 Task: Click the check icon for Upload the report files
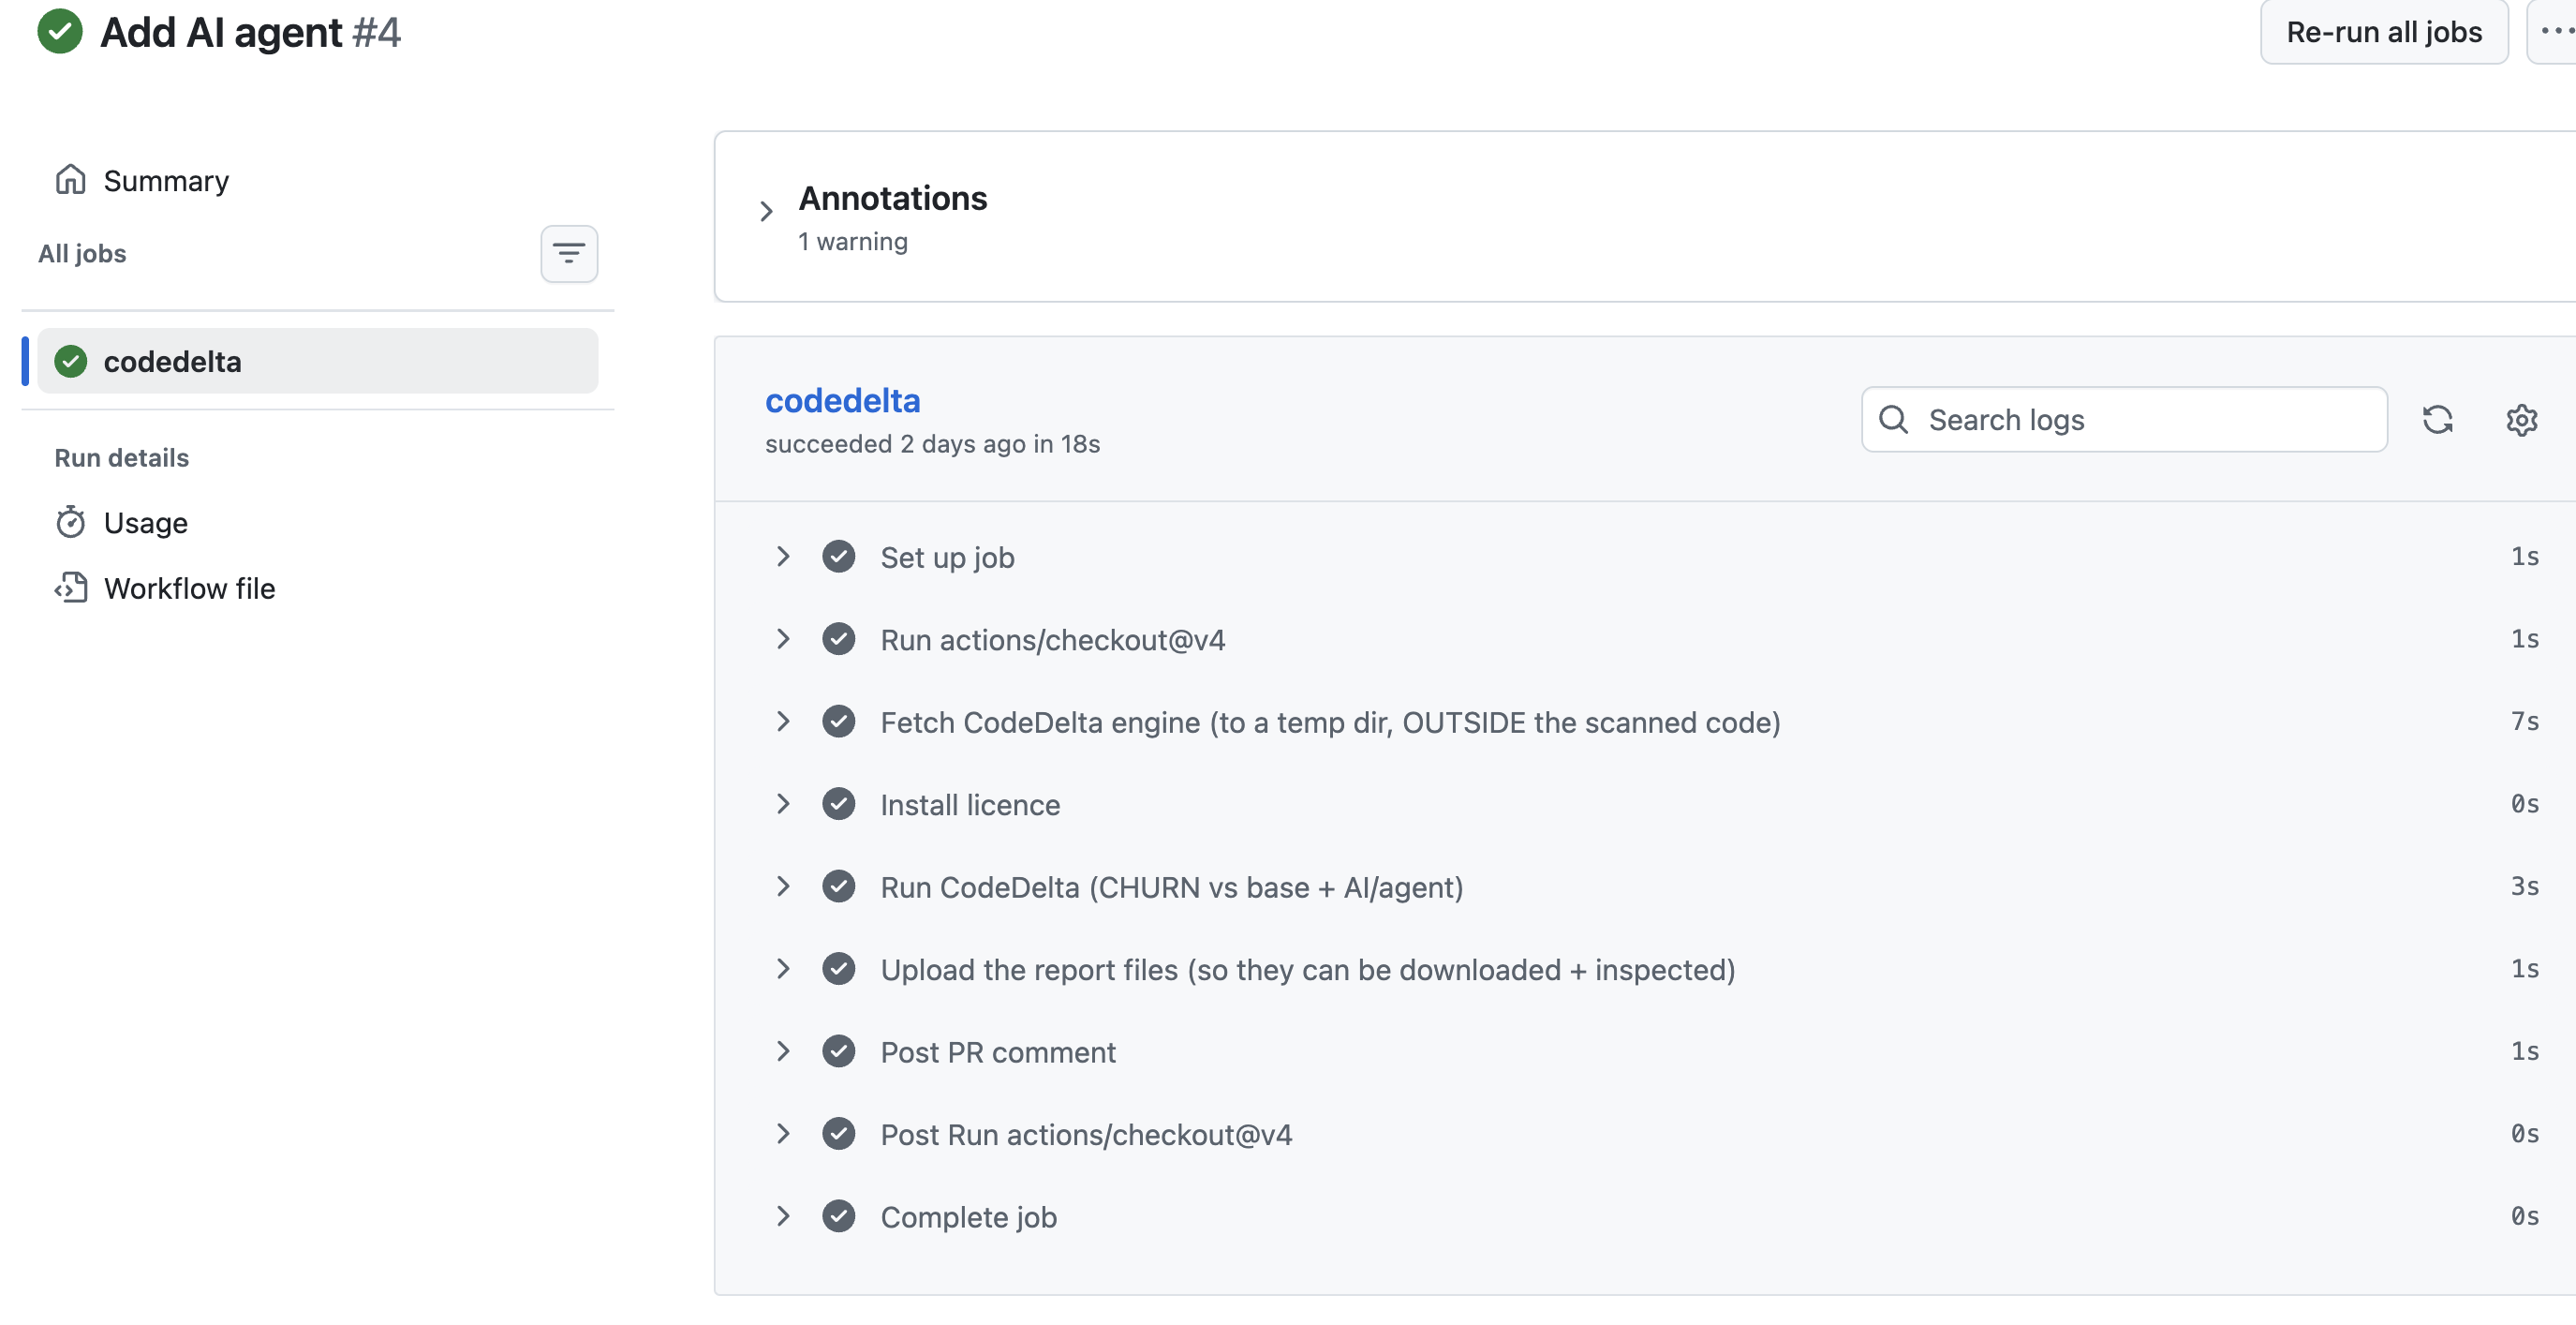[x=838, y=969]
